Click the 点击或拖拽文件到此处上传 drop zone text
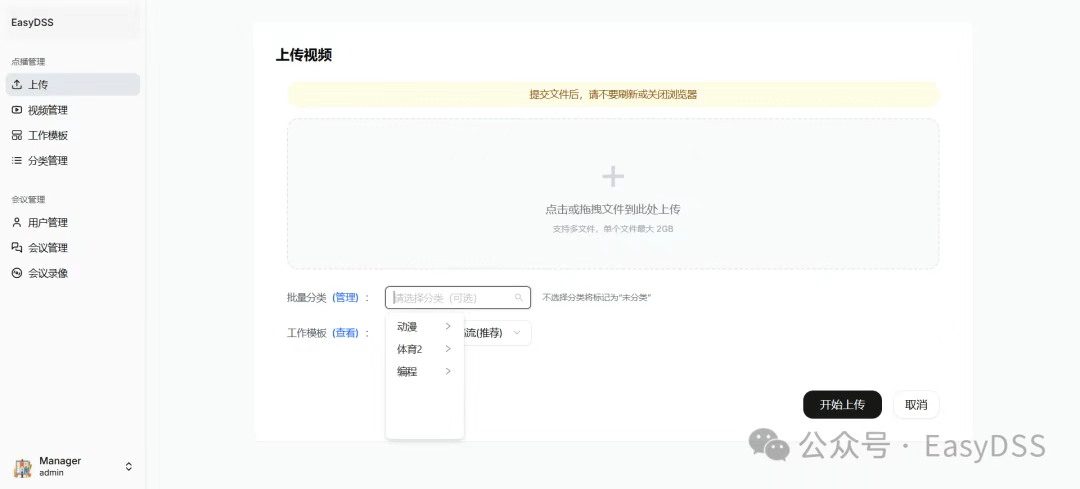This screenshot has height=489, width=1080. 613,209
